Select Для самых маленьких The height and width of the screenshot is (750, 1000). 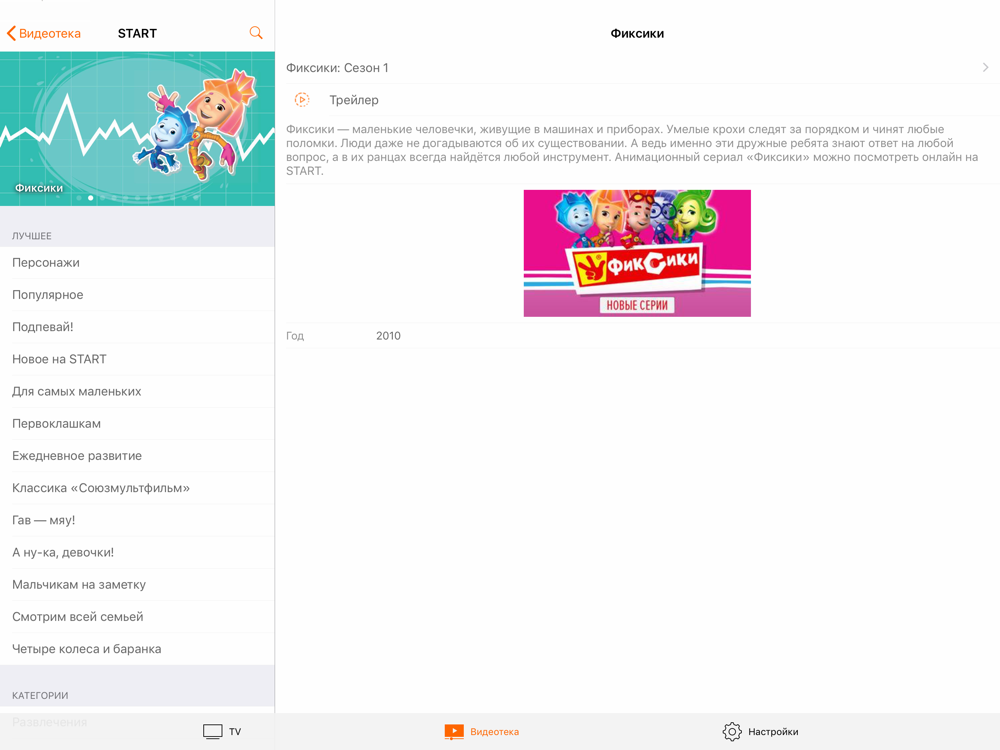tap(137, 392)
